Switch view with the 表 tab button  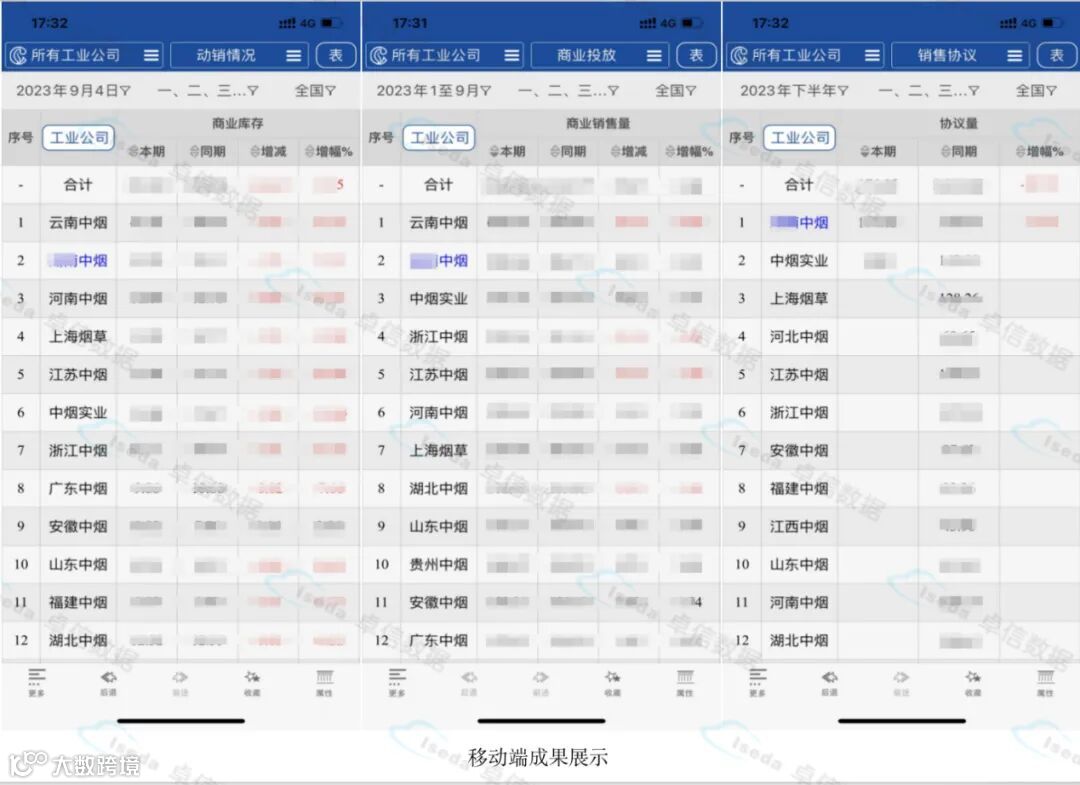click(x=336, y=55)
